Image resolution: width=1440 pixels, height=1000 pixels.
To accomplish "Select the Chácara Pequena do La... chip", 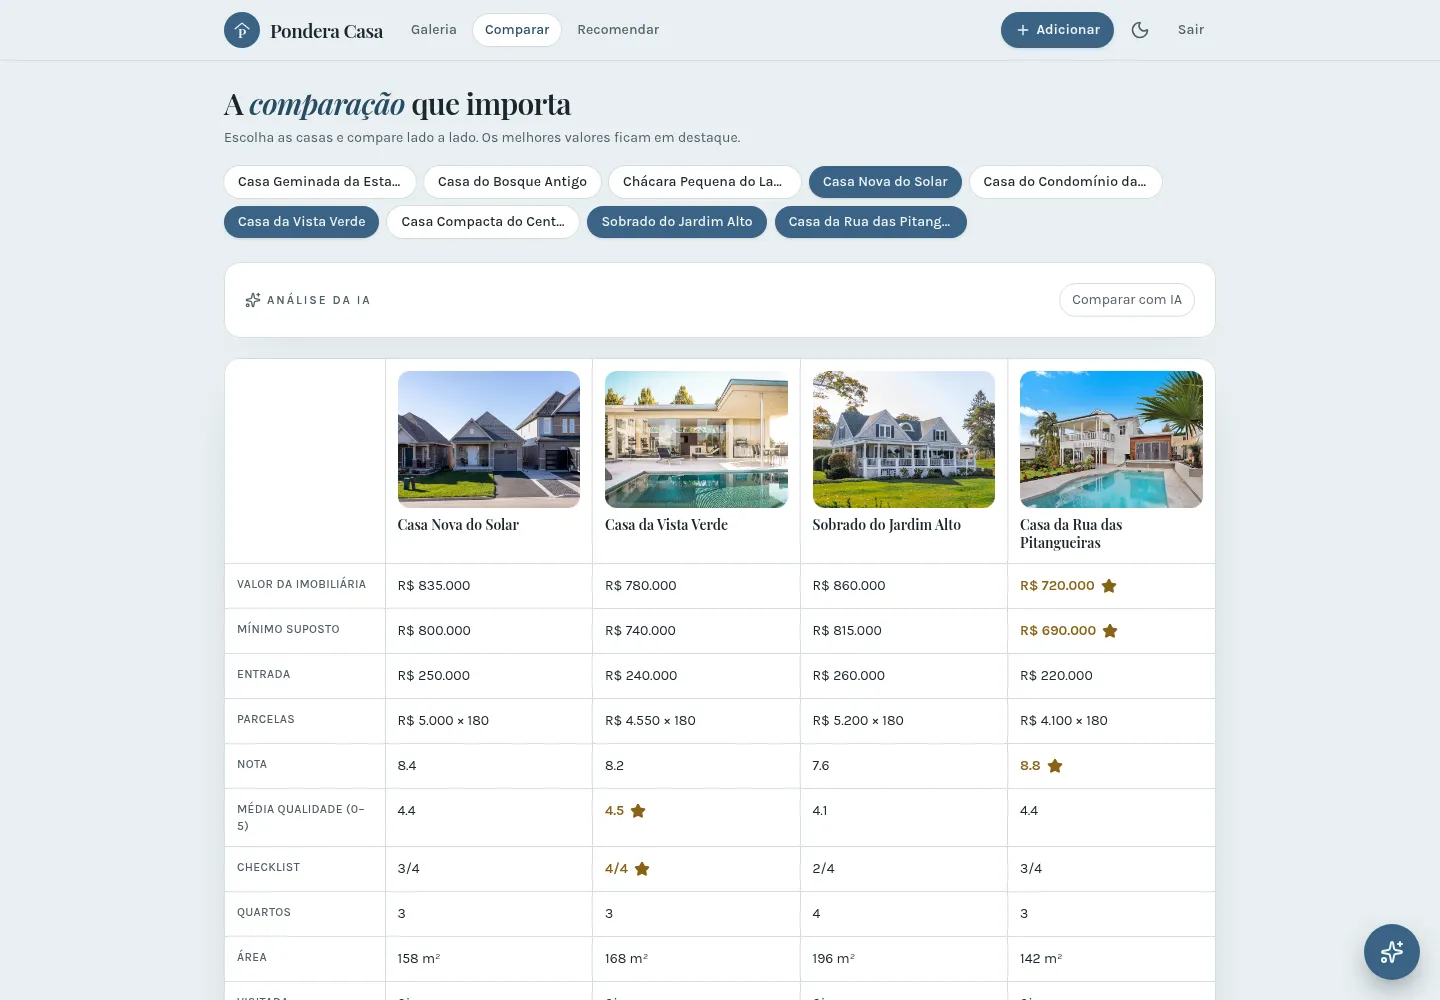I will (704, 182).
